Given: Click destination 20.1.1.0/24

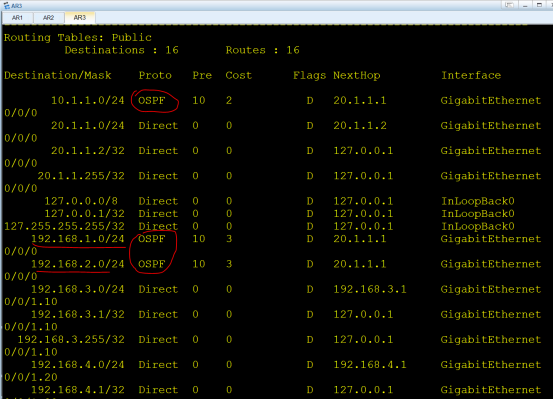Looking at the screenshot, I should coord(88,126).
